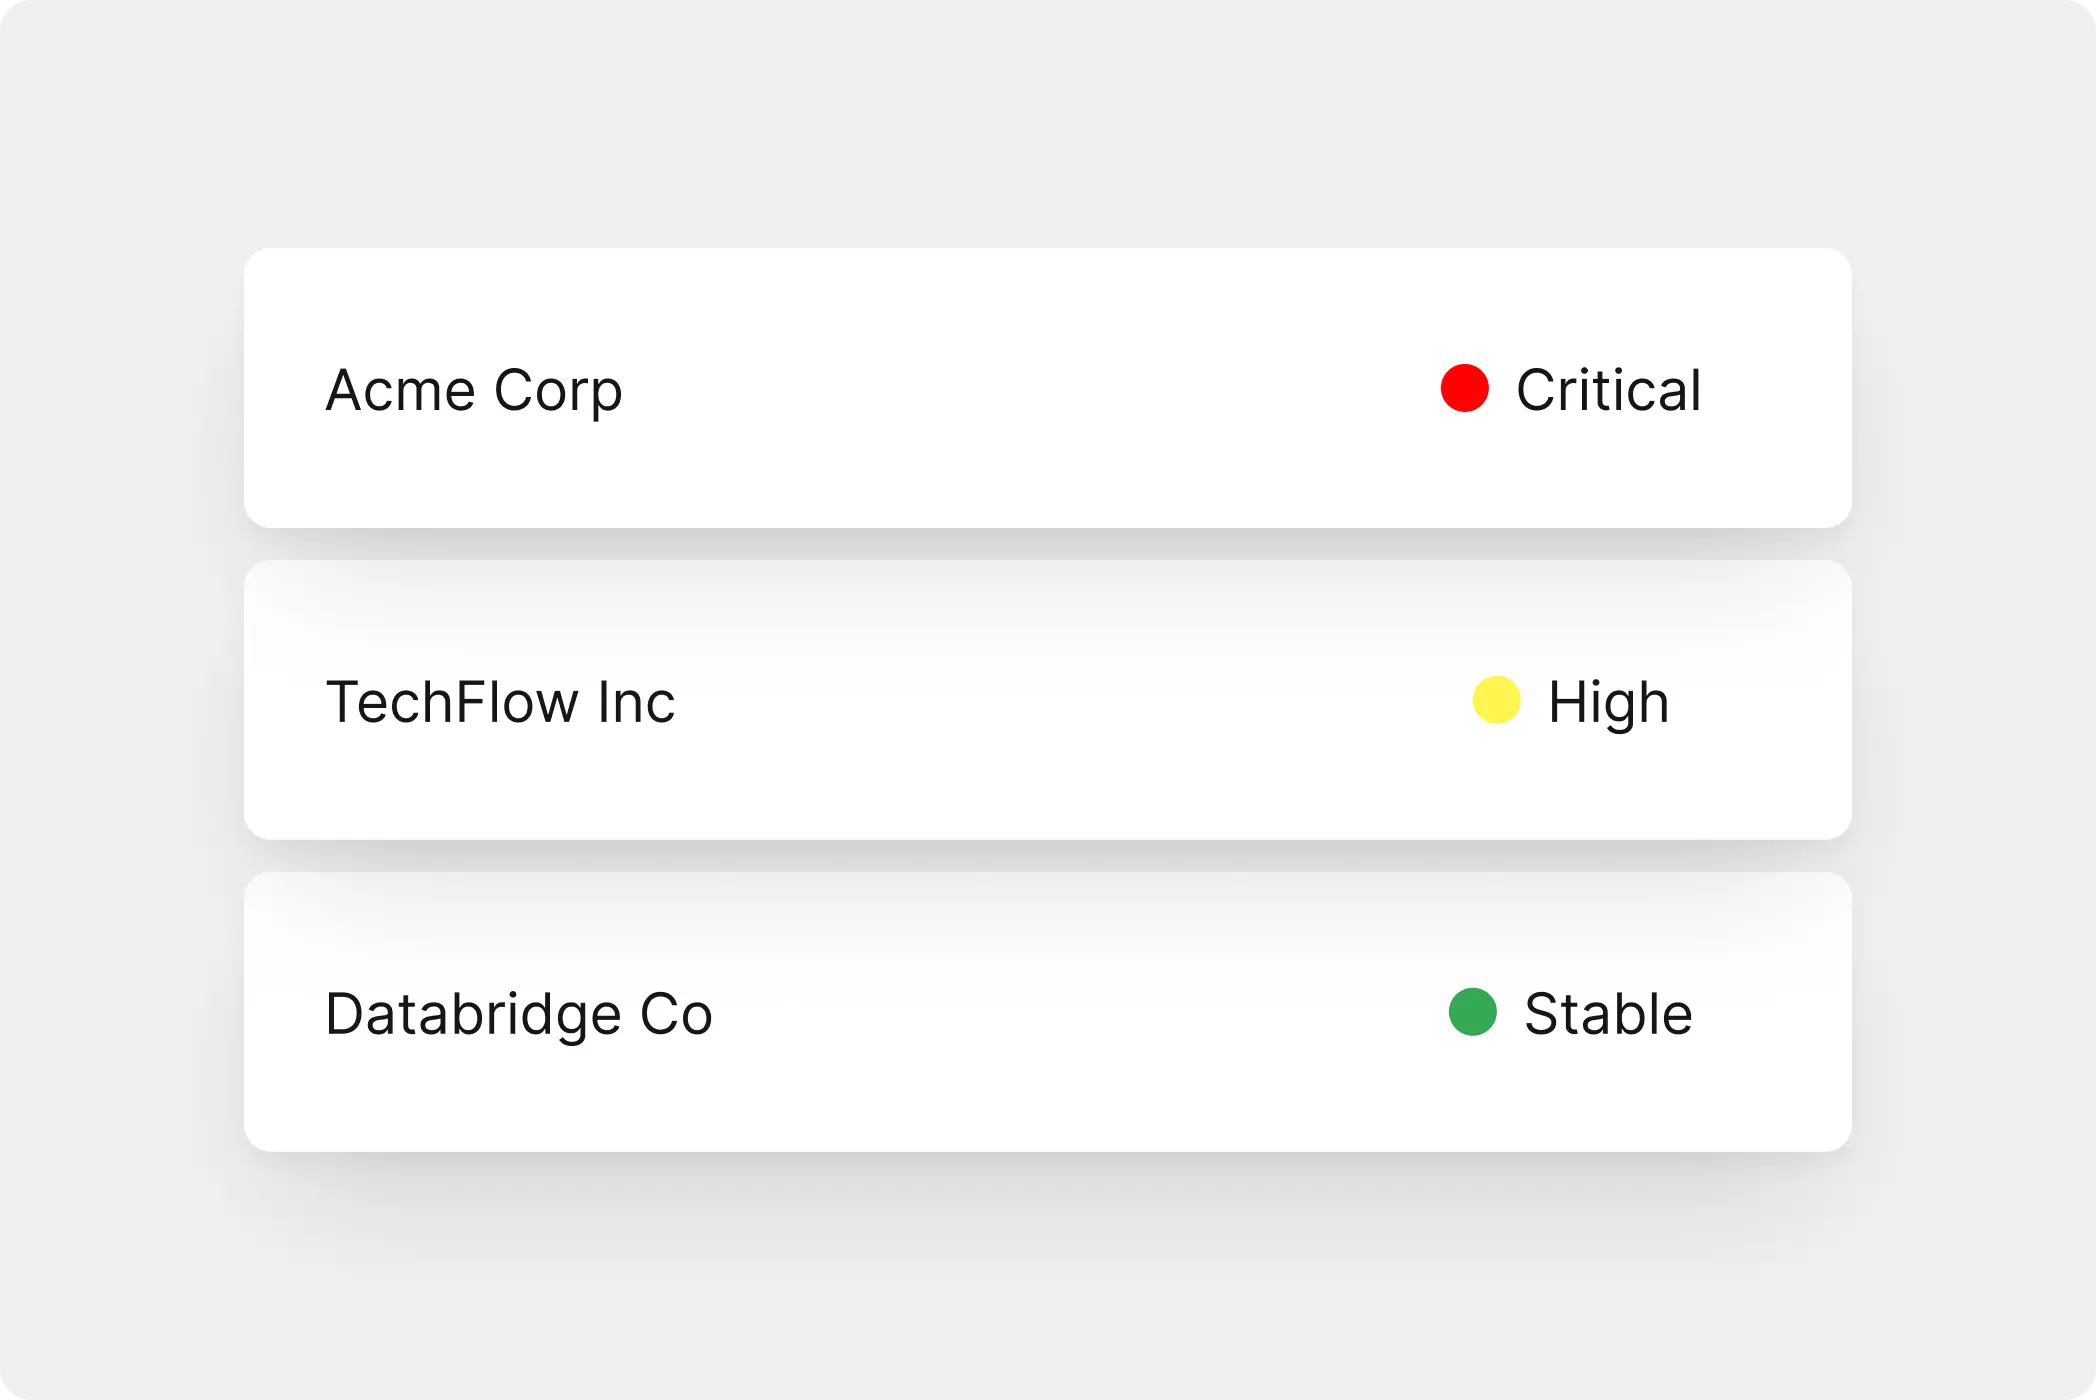
Task: Click the yellow High status dot
Action: click(1496, 700)
